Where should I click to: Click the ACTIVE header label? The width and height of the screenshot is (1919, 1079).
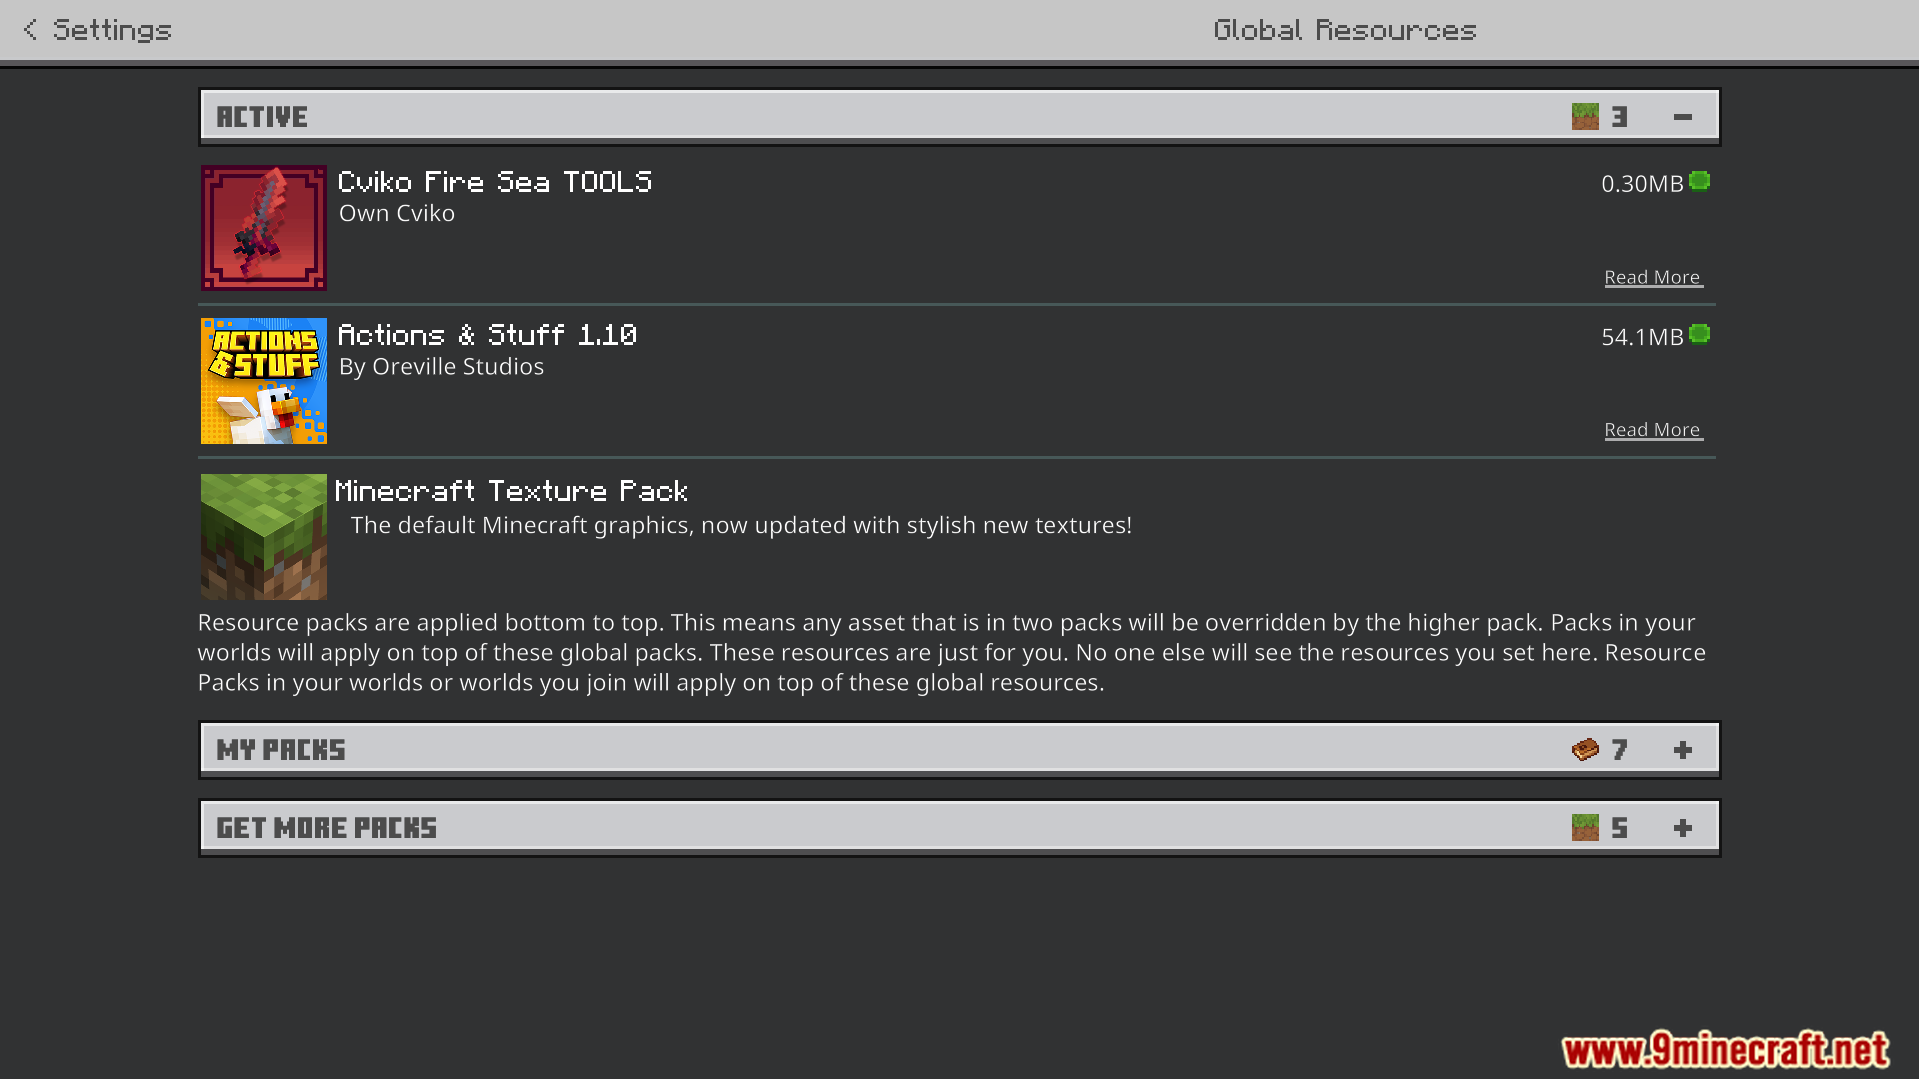262,117
